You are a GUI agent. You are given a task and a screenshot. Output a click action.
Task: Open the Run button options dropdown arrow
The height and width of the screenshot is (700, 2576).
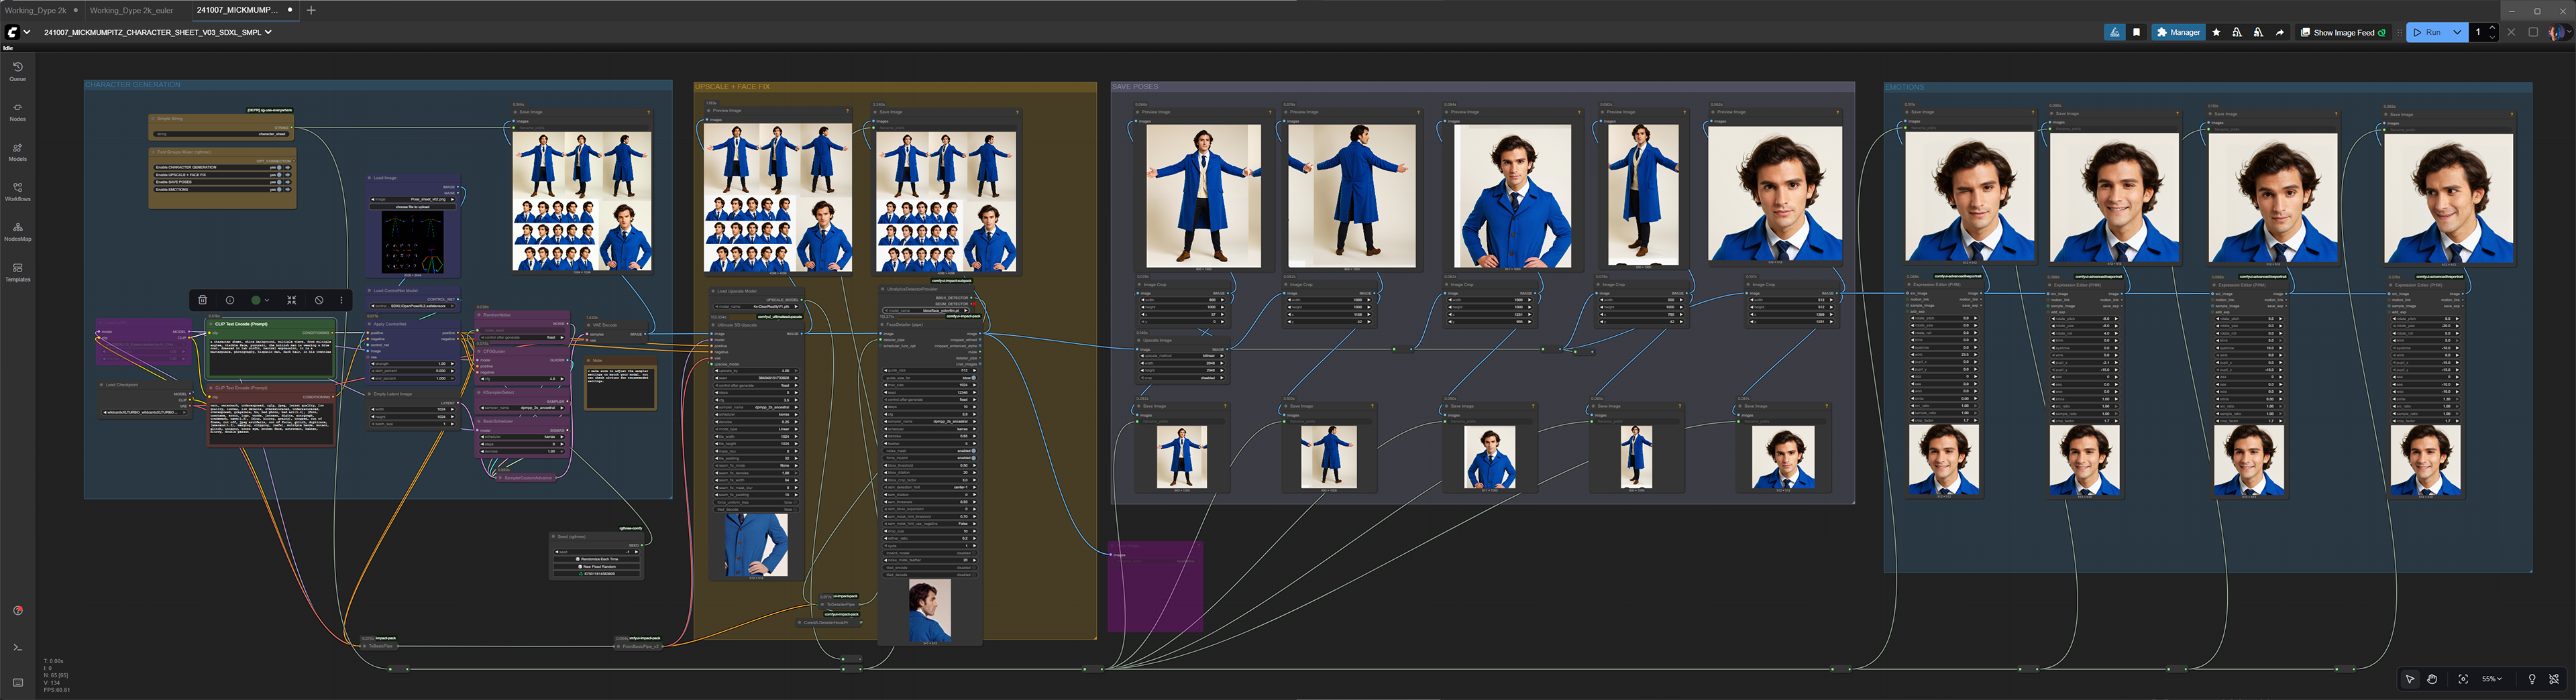[x=2457, y=32]
